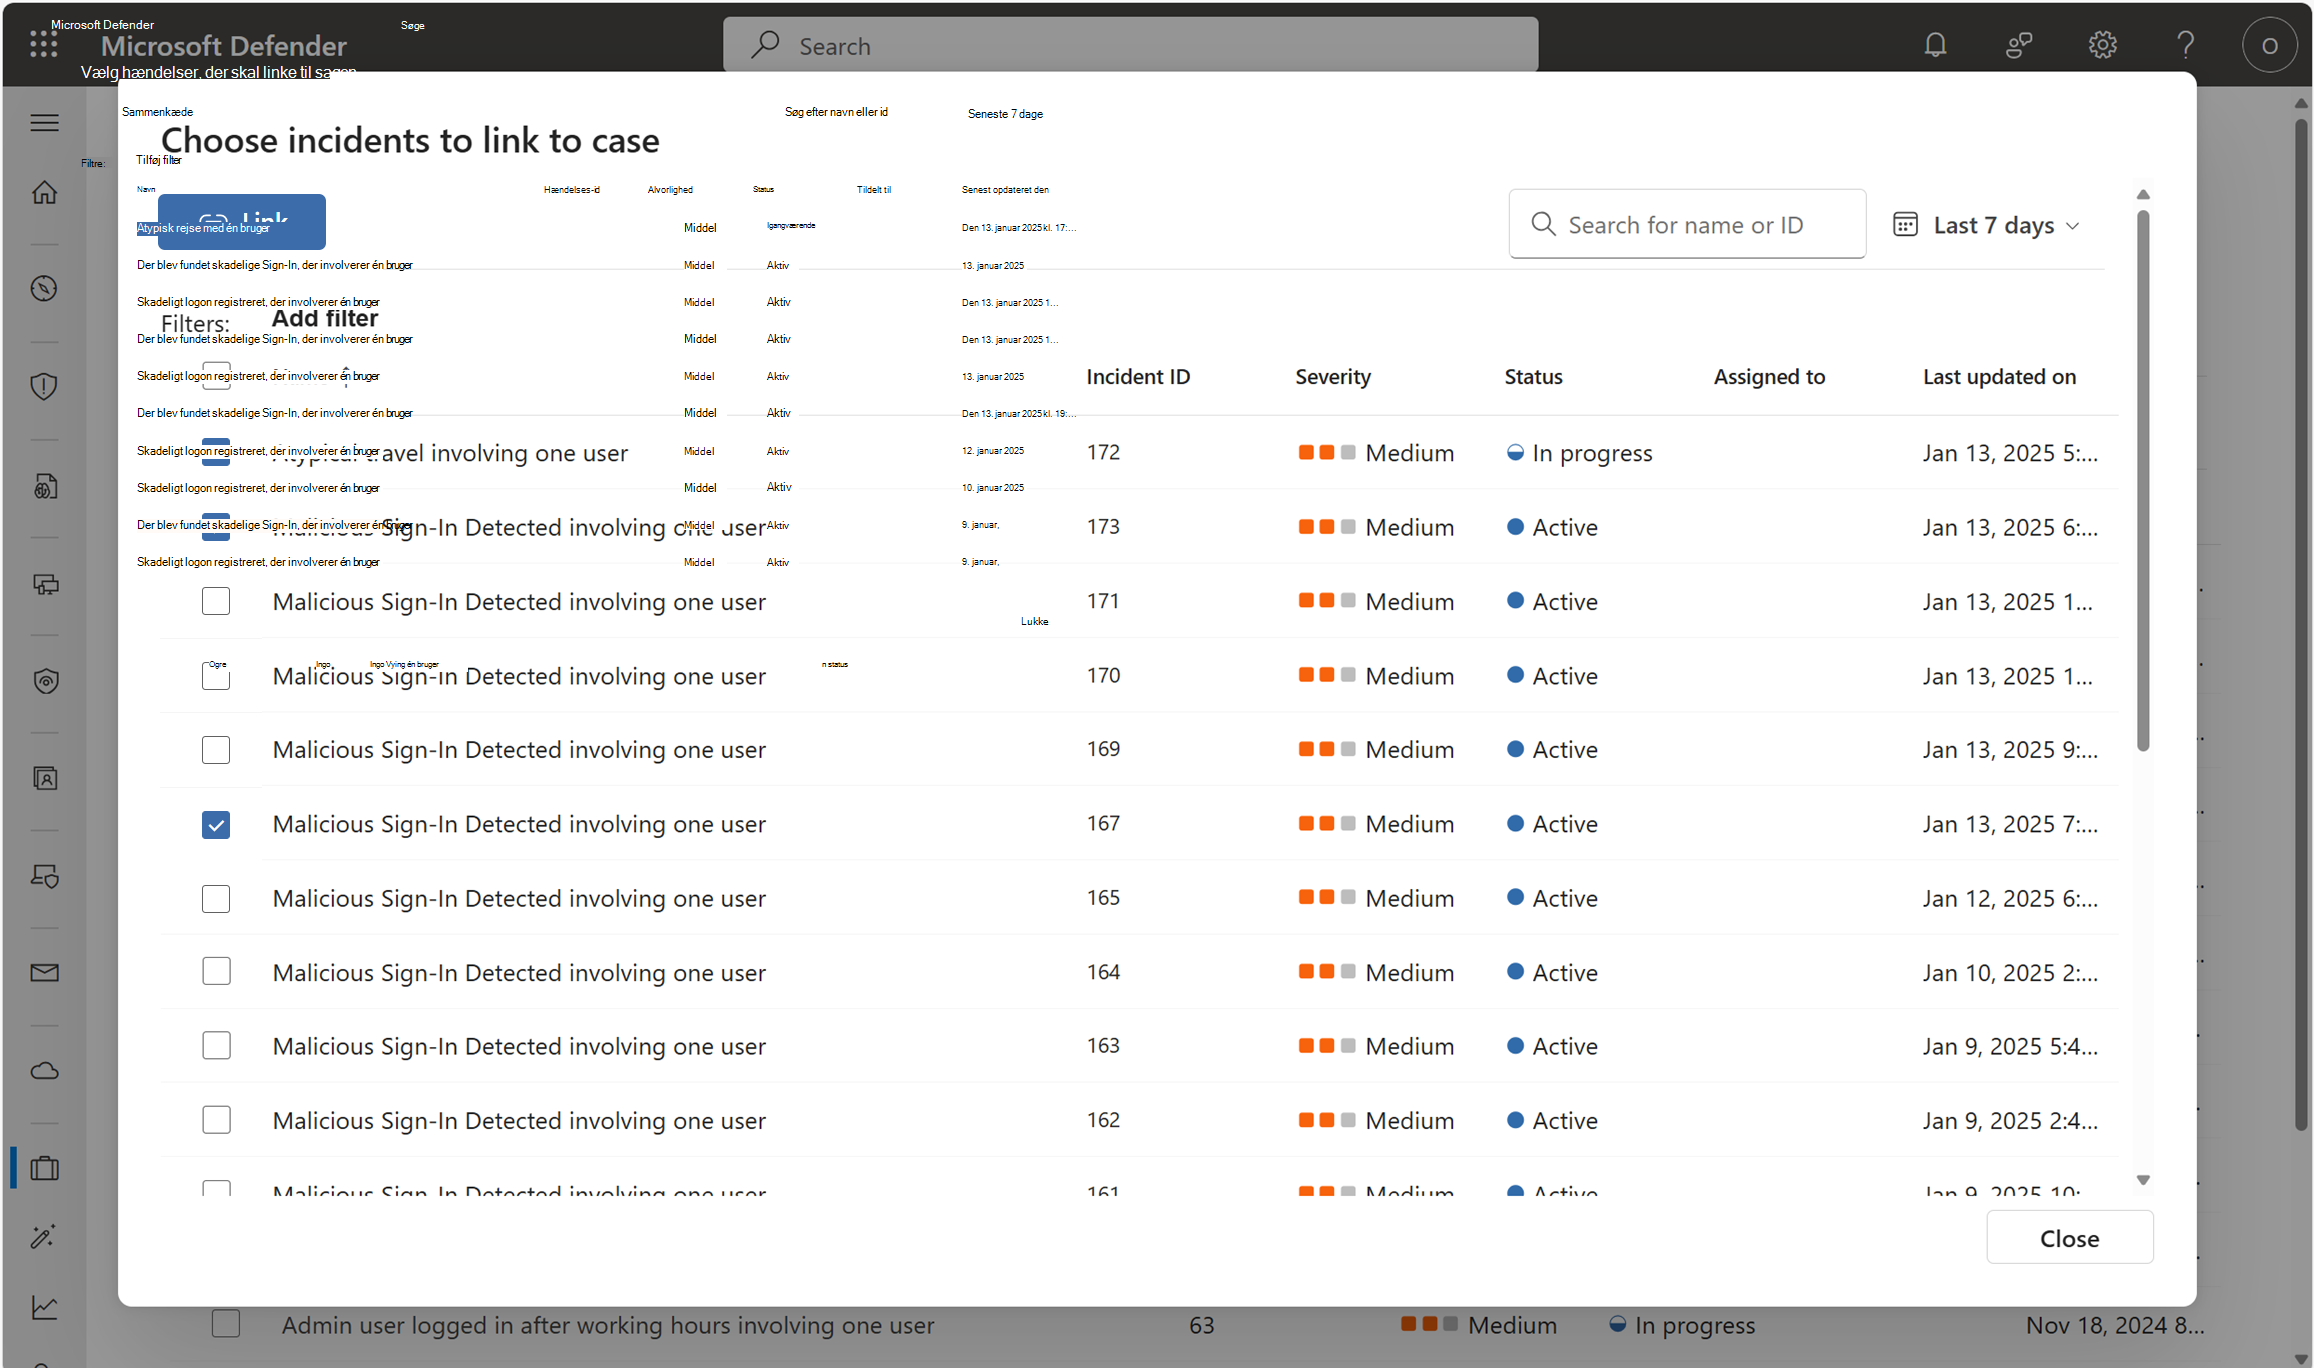Open the cloud apps sidebar icon
This screenshot has width=2314, height=1368.
pyautogui.click(x=44, y=1071)
